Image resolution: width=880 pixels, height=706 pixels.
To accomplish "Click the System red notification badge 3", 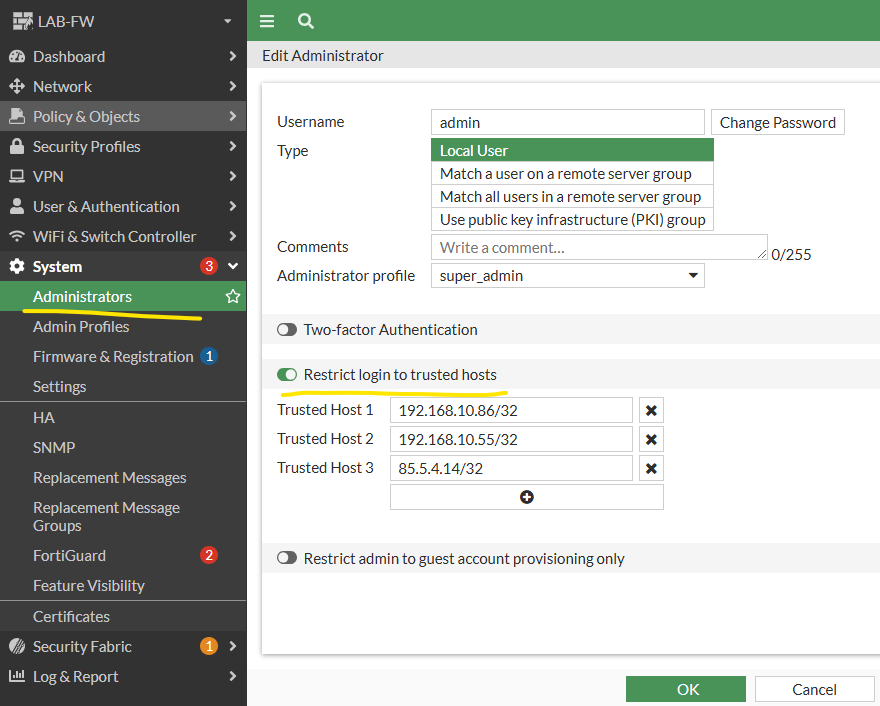I will 209,266.
